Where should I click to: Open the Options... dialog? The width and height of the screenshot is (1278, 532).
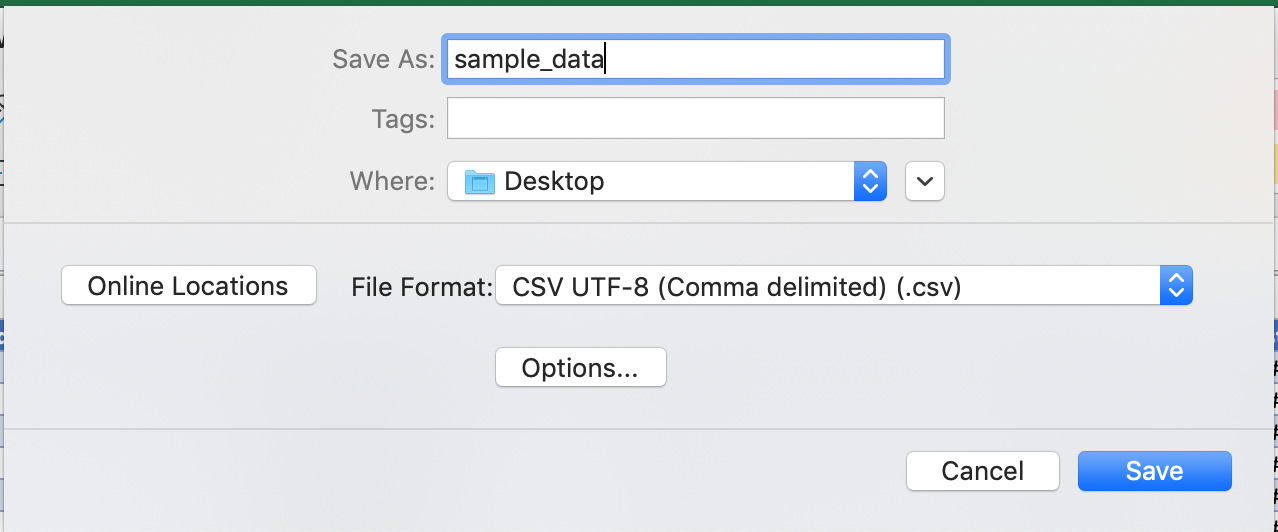pos(580,368)
